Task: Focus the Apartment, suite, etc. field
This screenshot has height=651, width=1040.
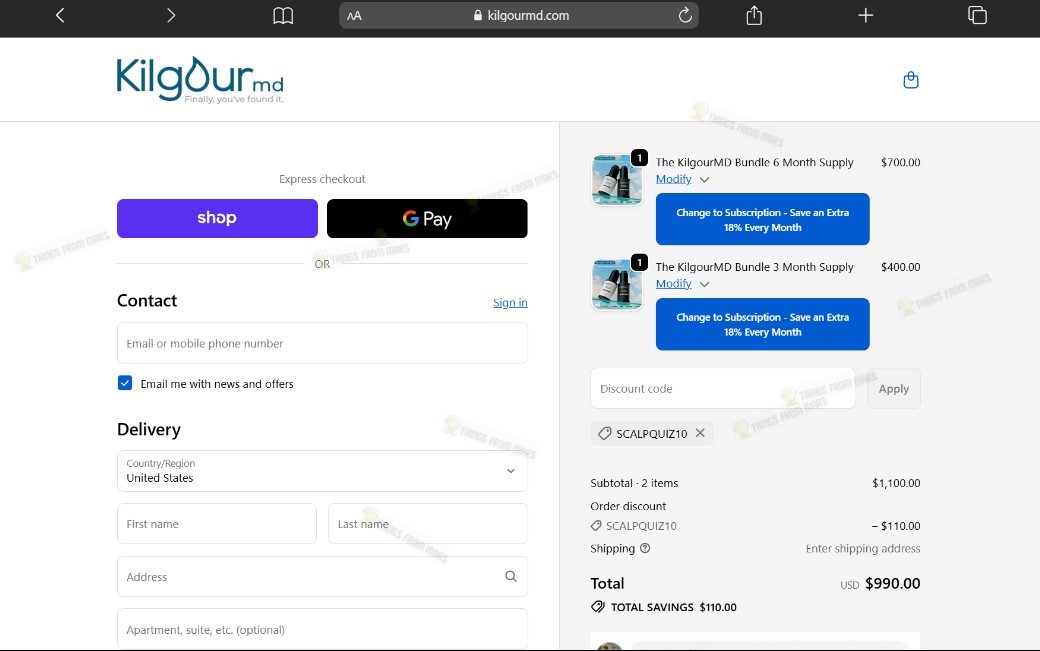Action: (322, 628)
